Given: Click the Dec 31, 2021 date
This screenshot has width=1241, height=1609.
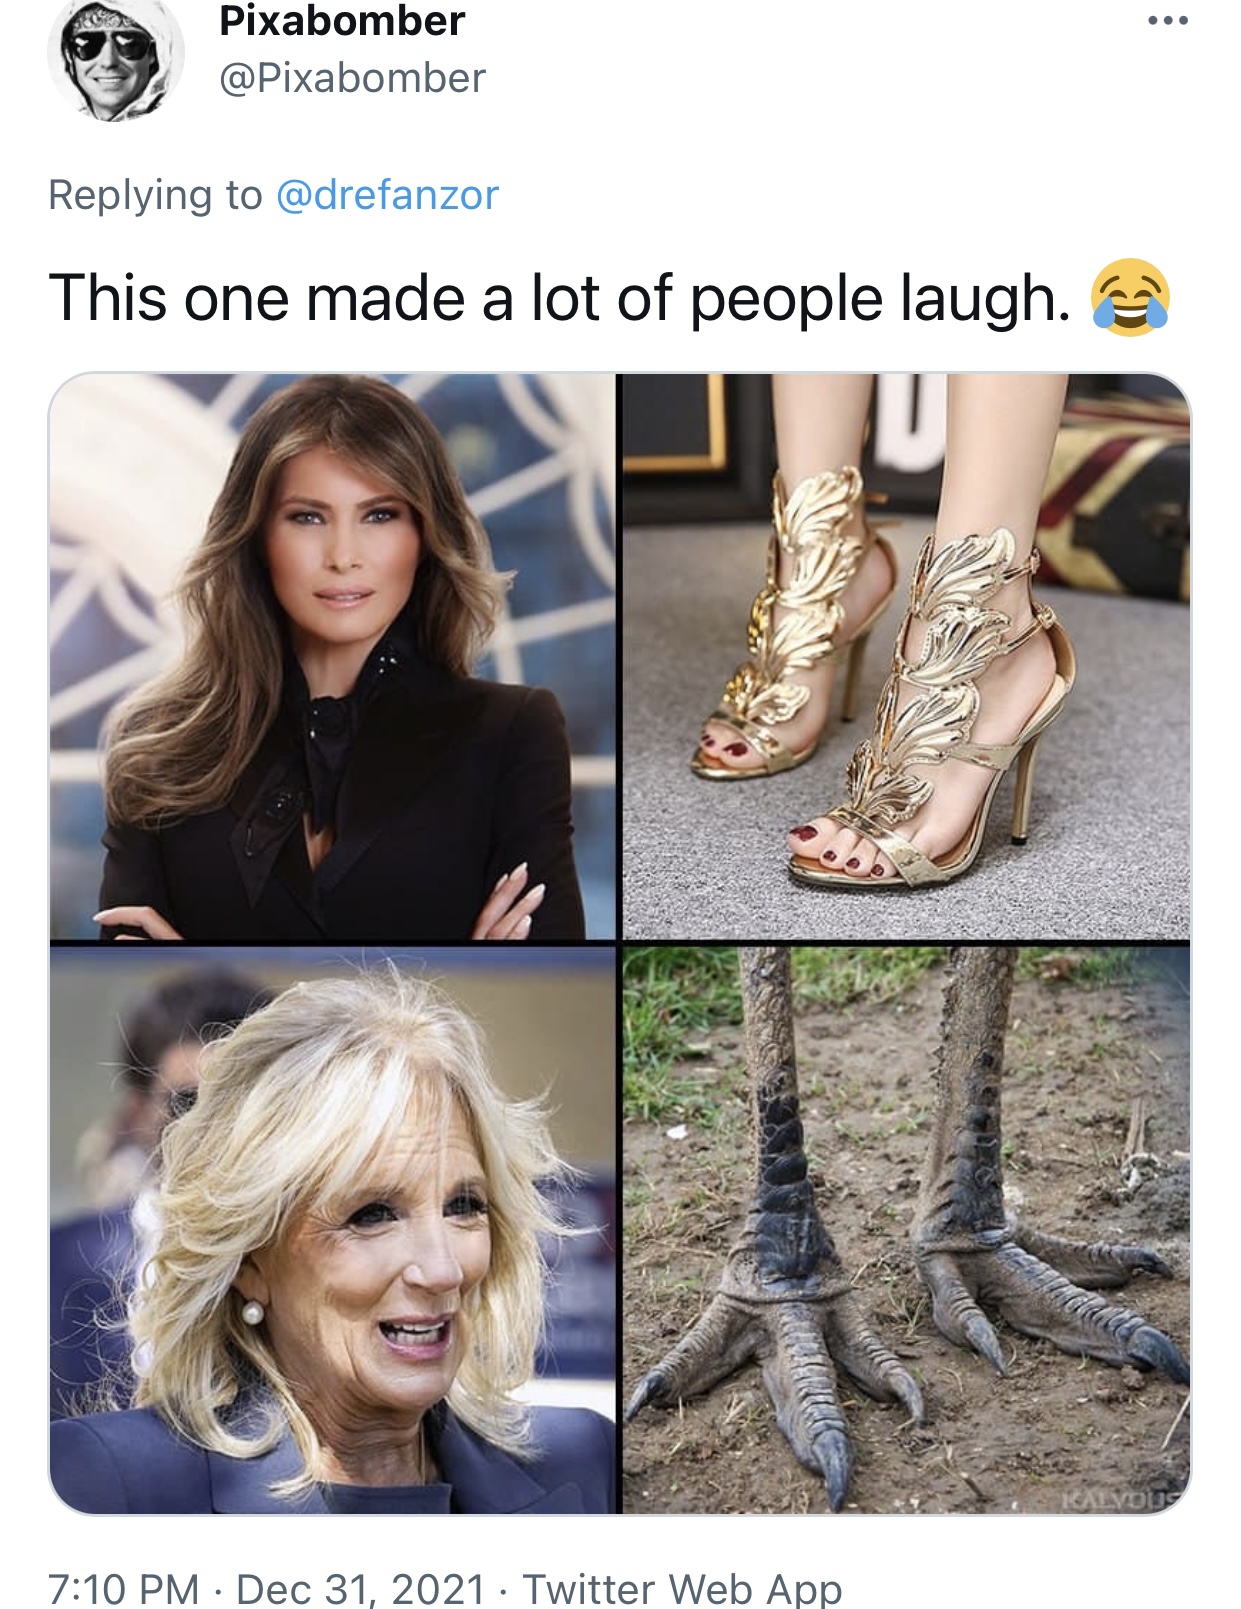Looking at the screenshot, I should coord(361,1588).
